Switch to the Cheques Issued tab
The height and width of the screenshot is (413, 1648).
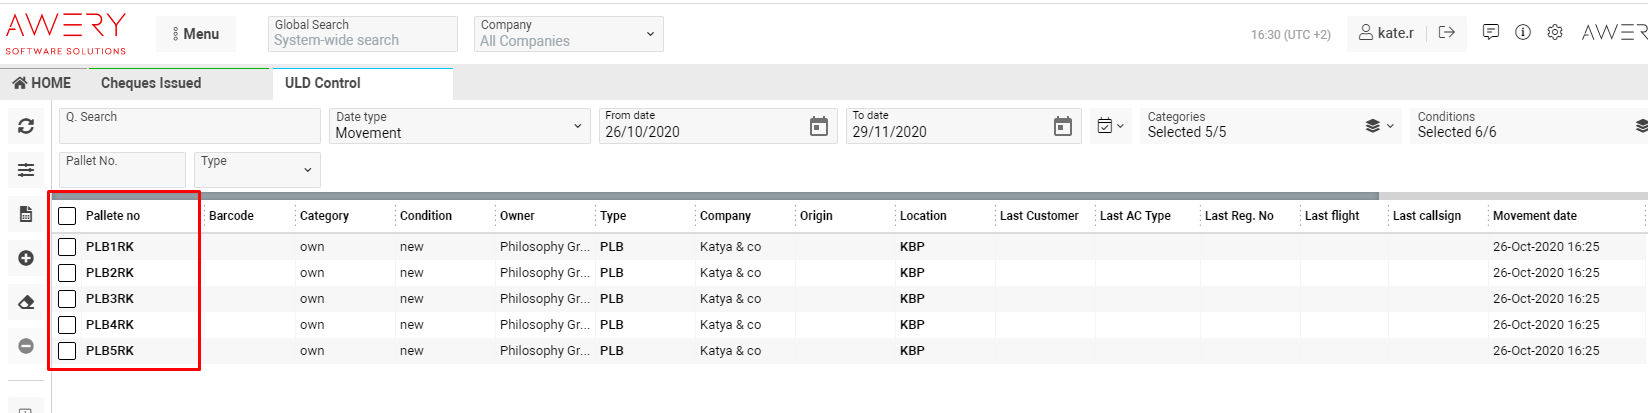(151, 83)
